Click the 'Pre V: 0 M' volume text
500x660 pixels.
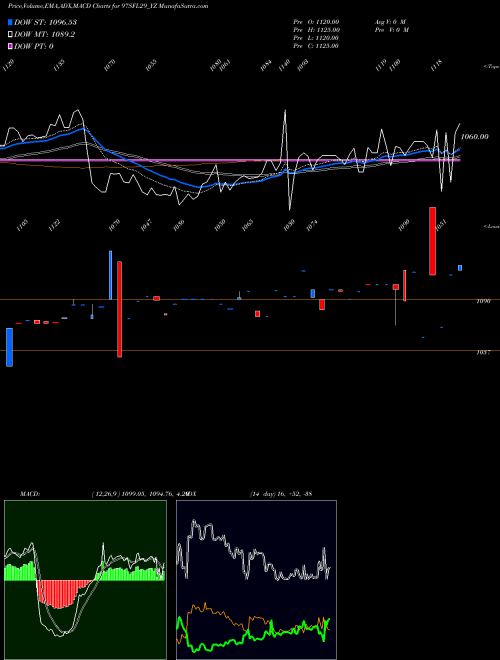tap(392, 30)
